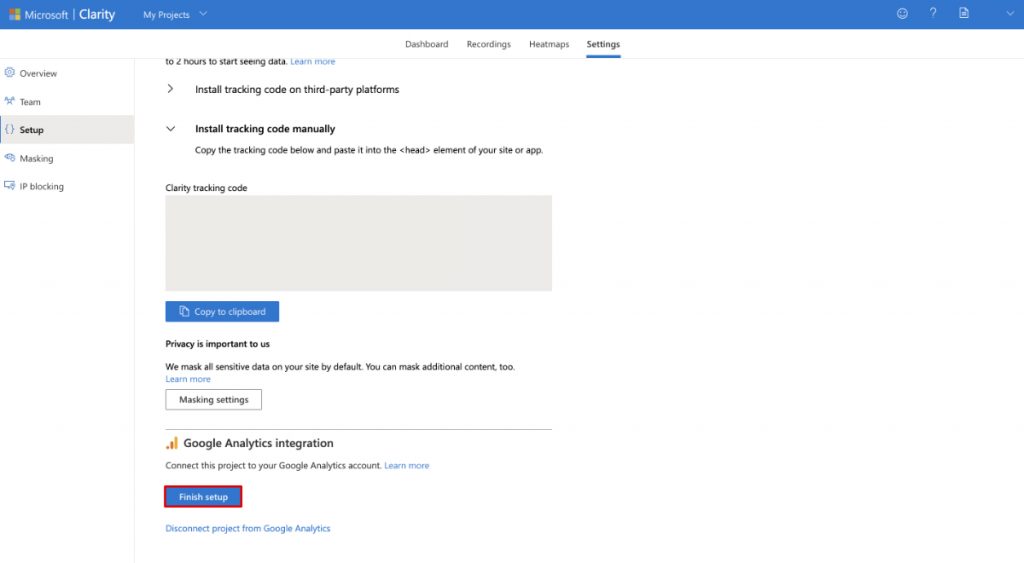Open the document notes icon in header
The height and width of the screenshot is (563, 1024).
pos(964,13)
